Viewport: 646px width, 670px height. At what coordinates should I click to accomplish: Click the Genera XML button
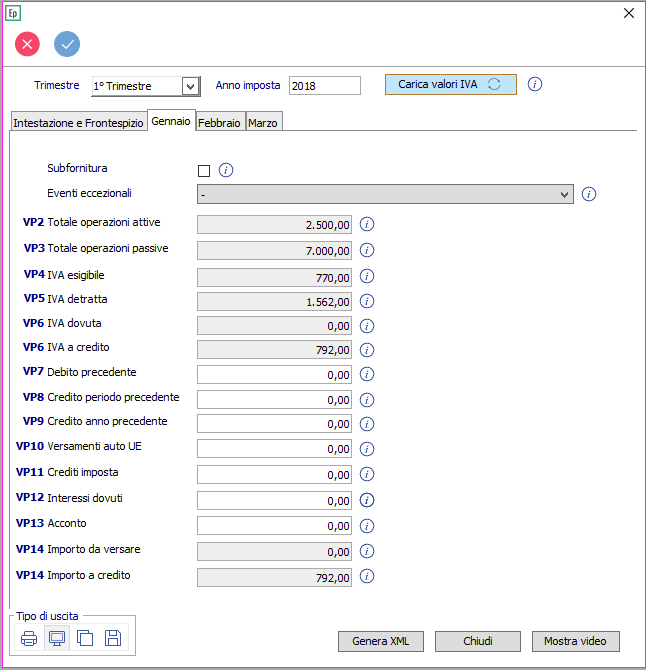tap(380, 641)
